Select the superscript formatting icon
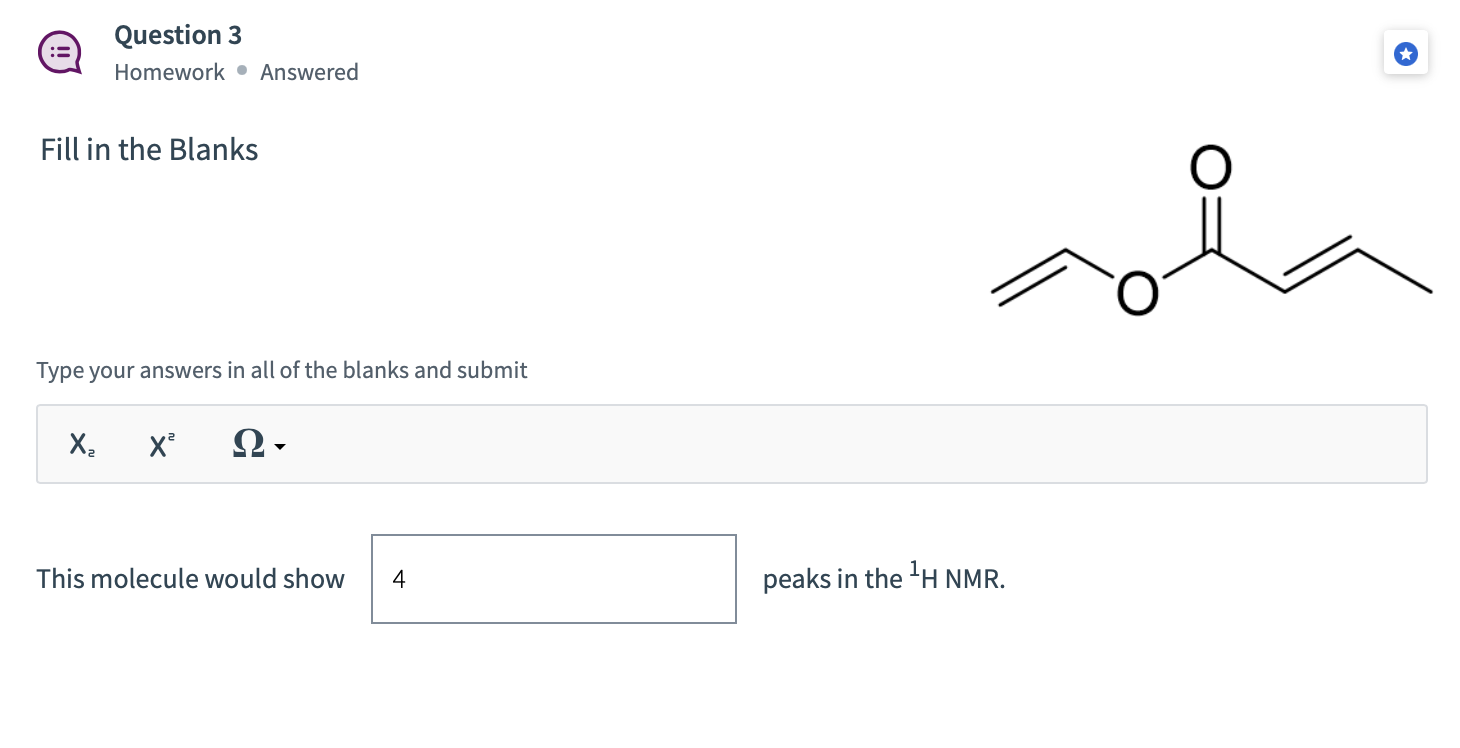 click(161, 443)
